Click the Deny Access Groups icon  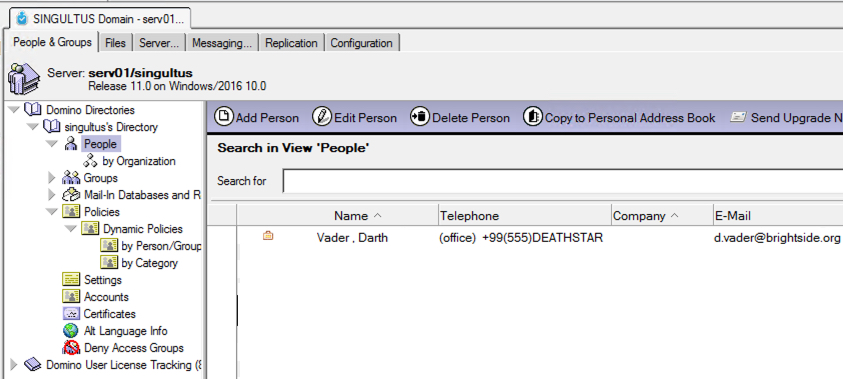pos(71,348)
